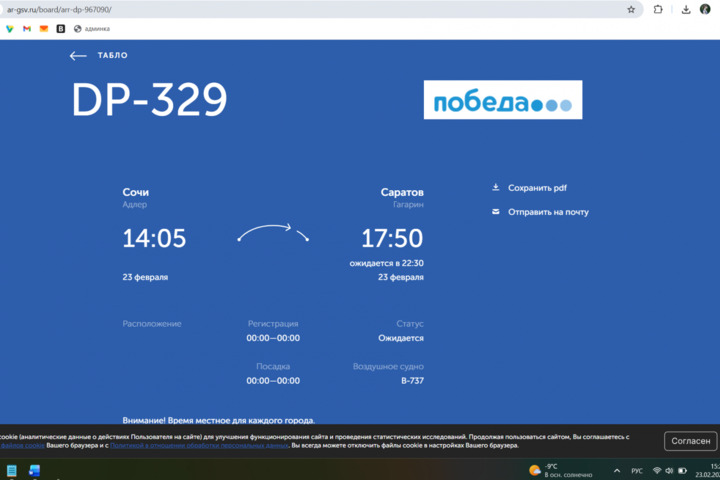The image size is (720, 480).
Task: Open the Gmail bookmark
Action: tap(27, 29)
